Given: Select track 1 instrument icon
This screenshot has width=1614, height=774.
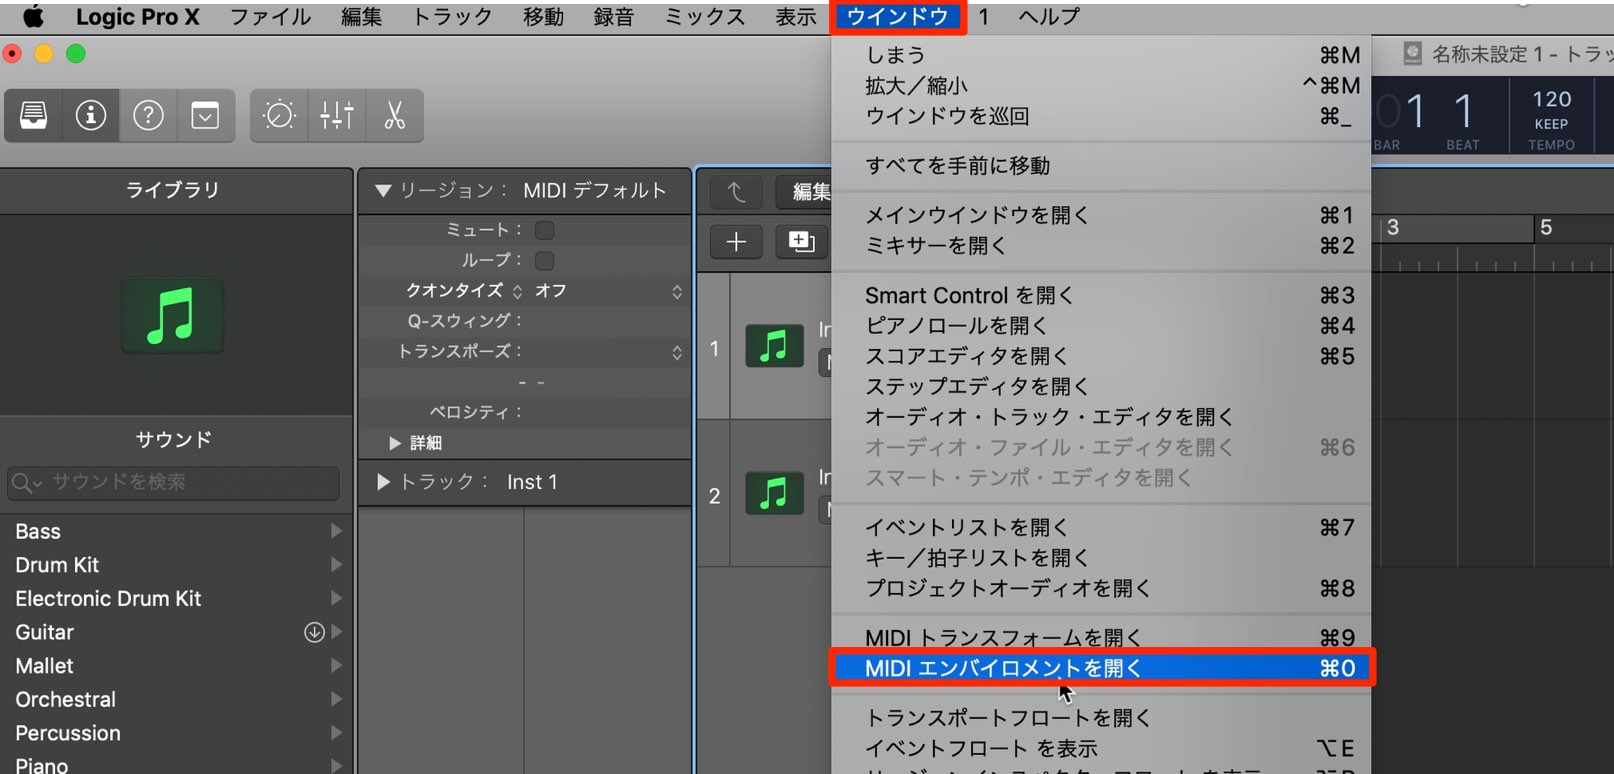Looking at the screenshot, I should (x=774, y=346).
